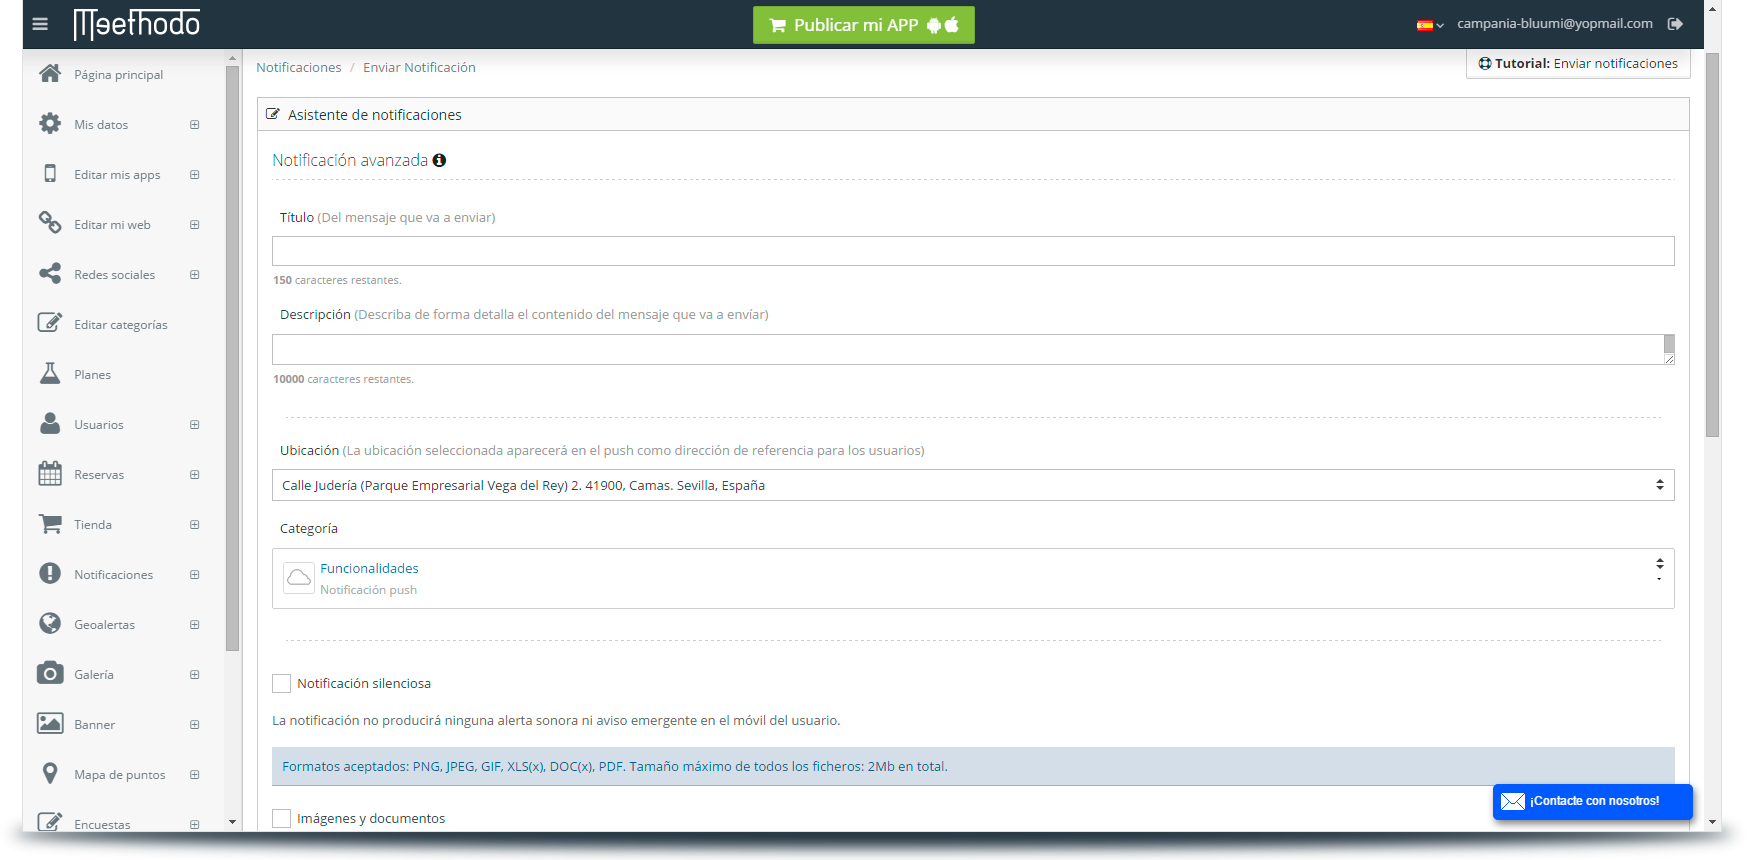Expand the Mis datos submenu plus
The width and height of the screenshot is (1747, 860).
click(195, 125)
